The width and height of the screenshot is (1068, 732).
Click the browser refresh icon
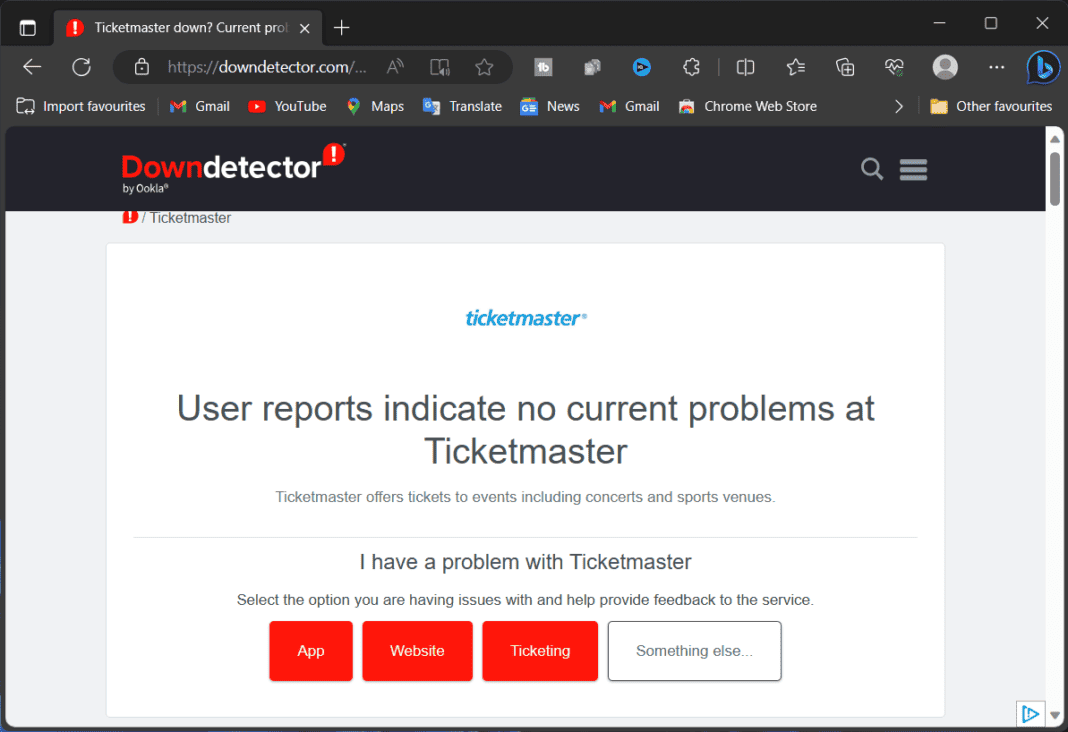82,67
